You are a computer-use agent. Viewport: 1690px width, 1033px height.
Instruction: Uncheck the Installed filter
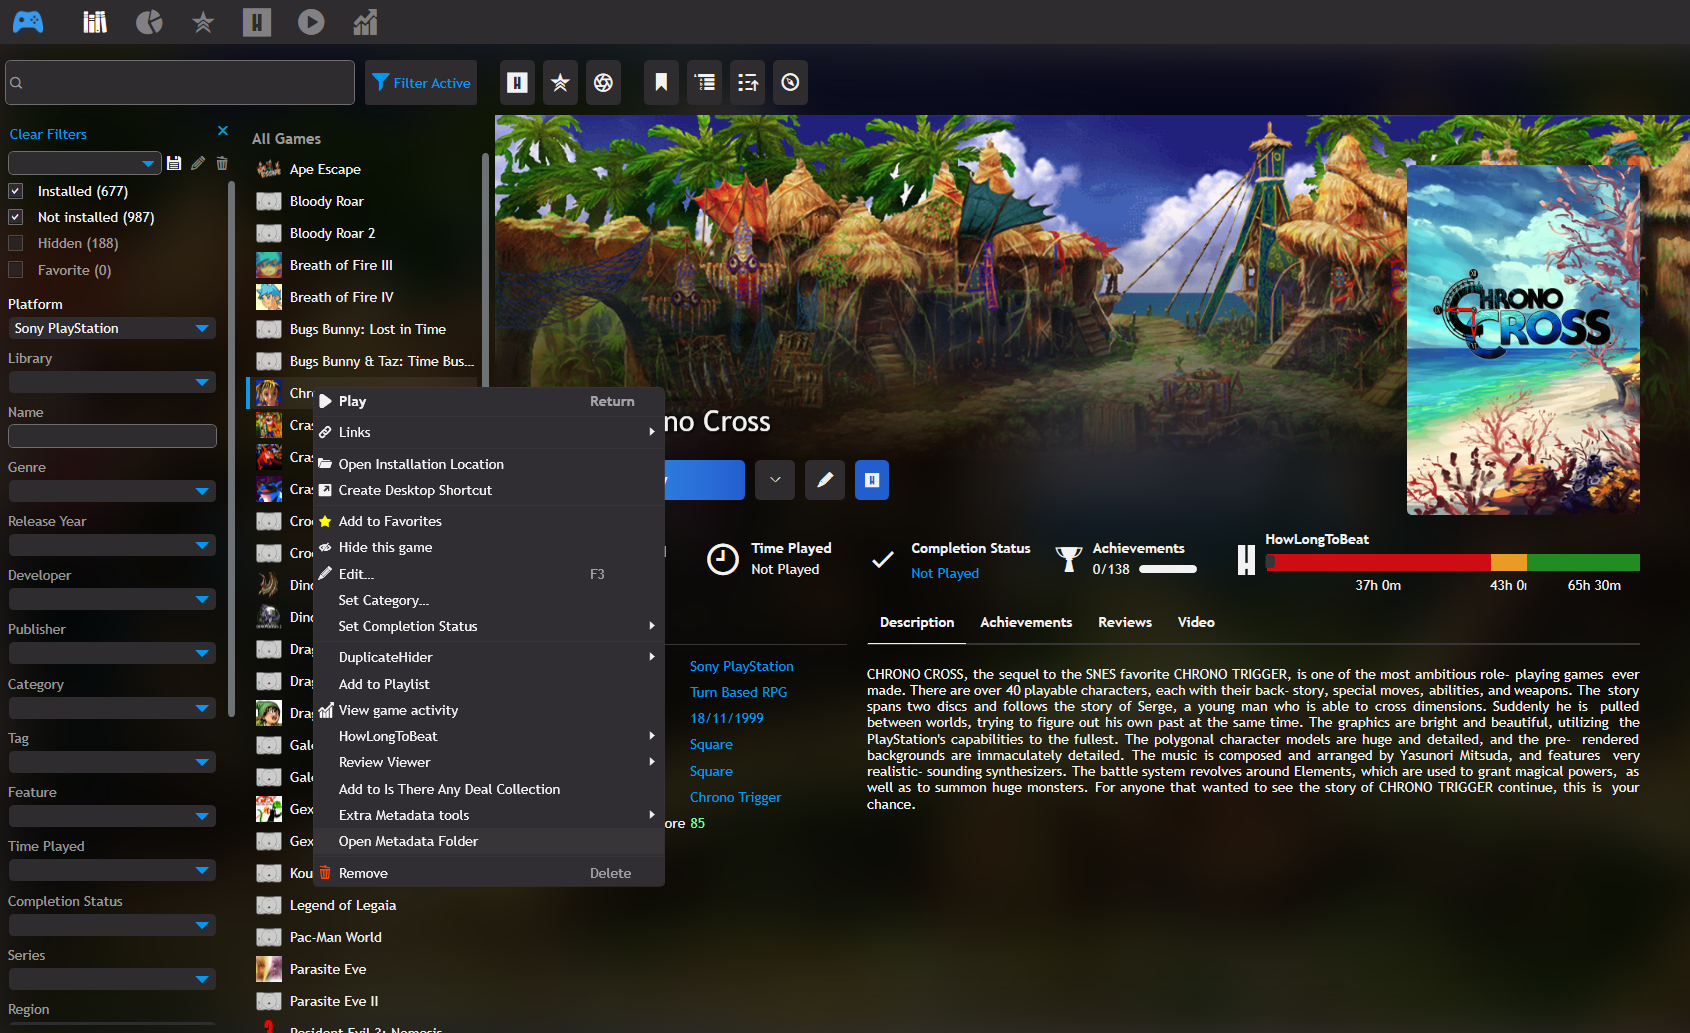click(x=16, y=190)
